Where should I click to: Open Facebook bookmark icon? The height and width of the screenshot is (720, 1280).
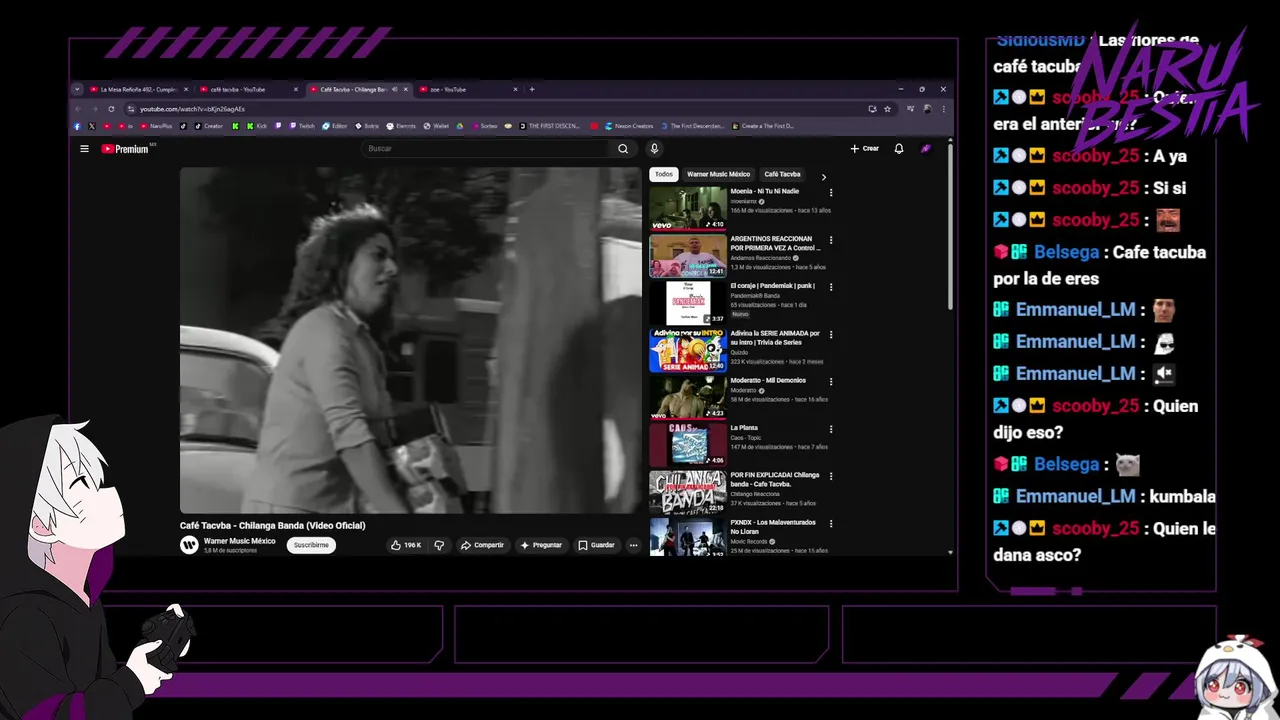point(77,126)
